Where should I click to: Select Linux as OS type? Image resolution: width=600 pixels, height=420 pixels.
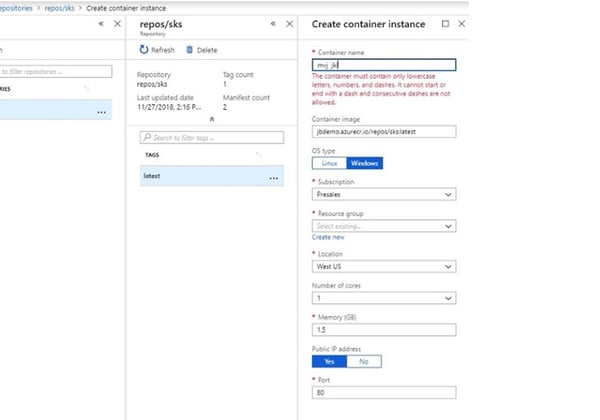tap(329, 163)
